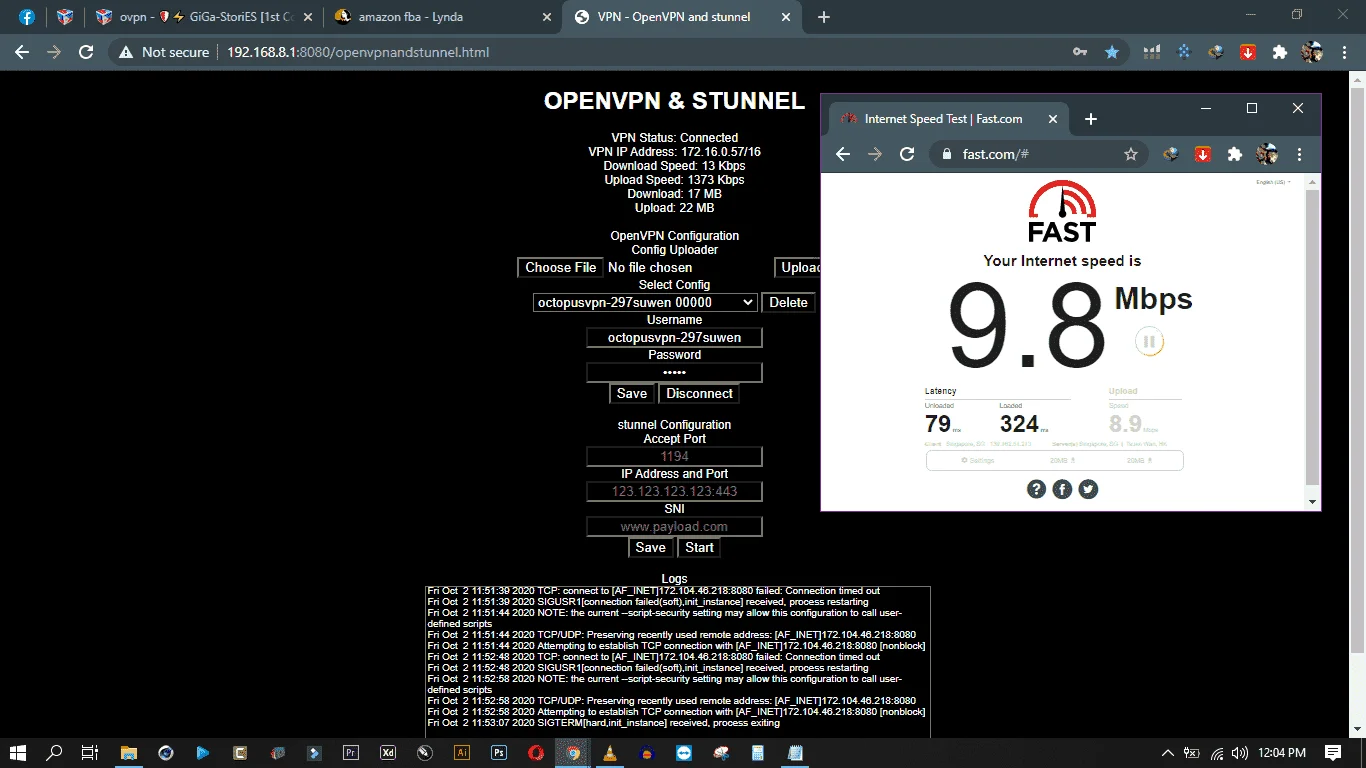
Task: Open Opera browser from taskbar
Action: click(x=536, y=753)
